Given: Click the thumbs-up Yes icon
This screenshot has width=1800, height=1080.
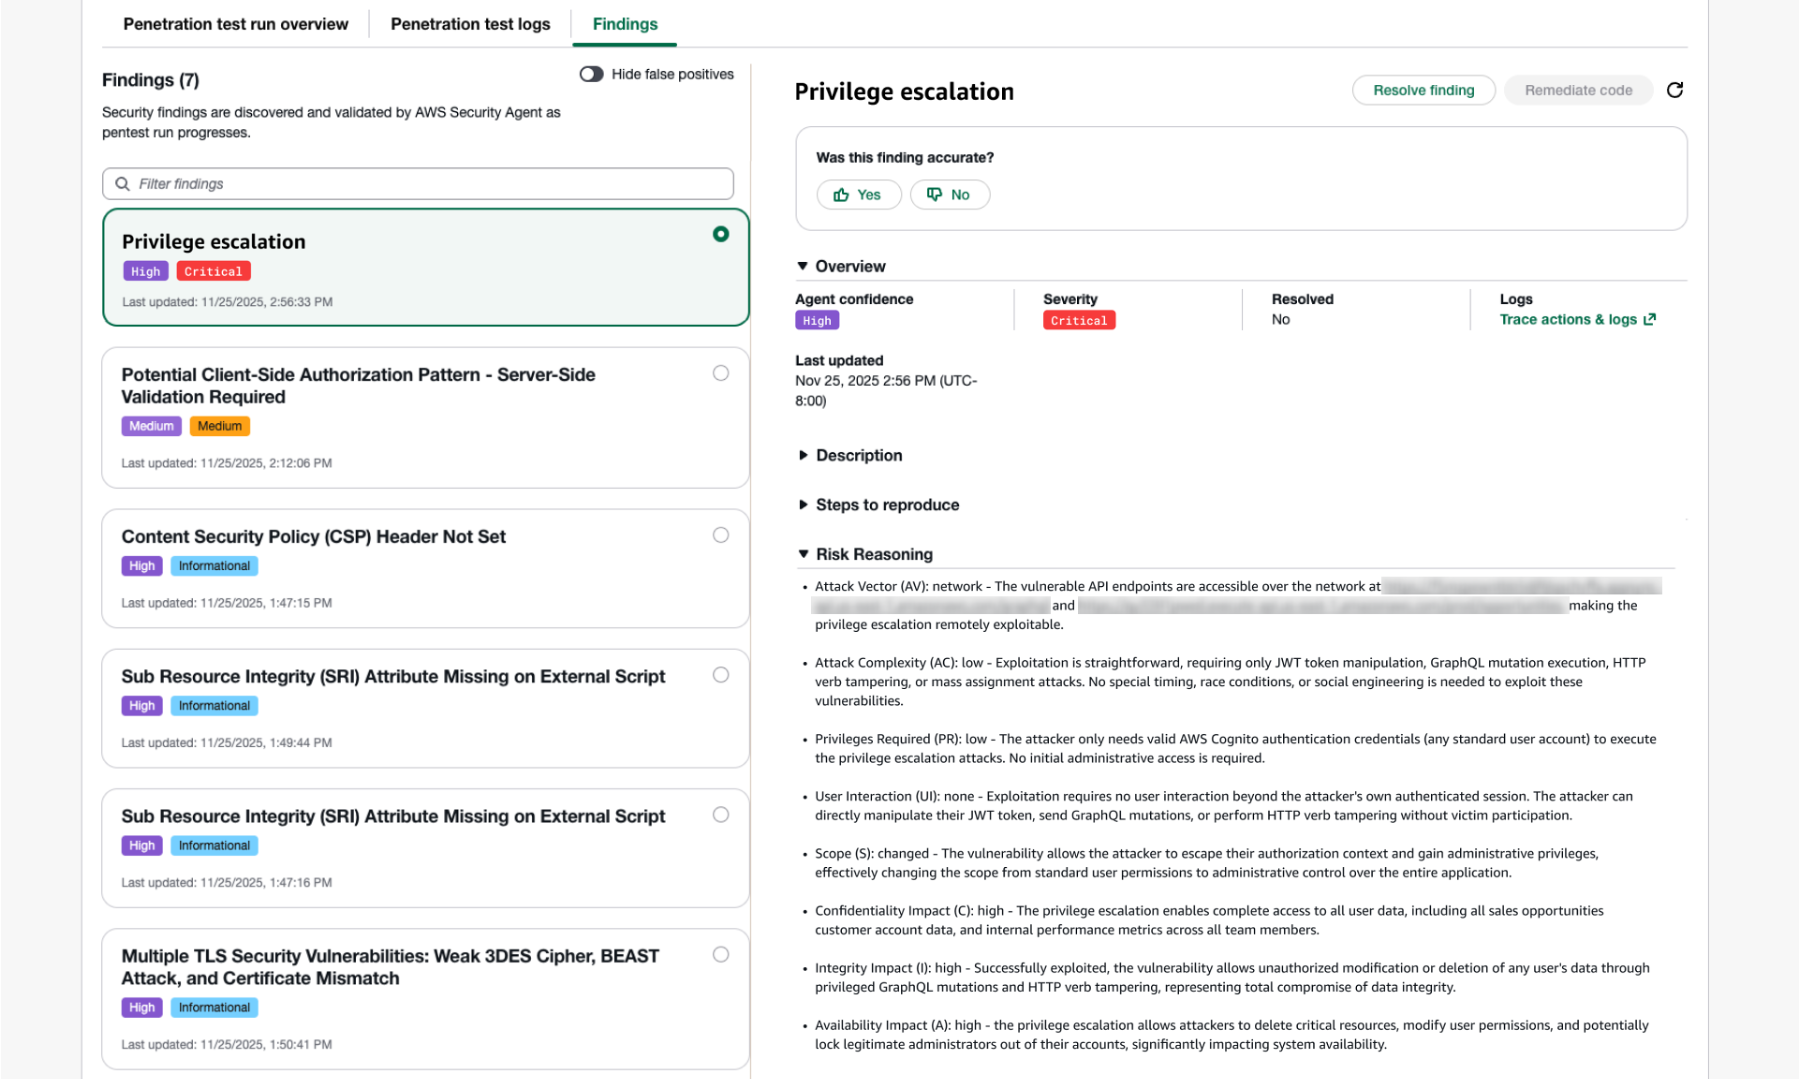Looking at the screenshot, I should 841,195.
